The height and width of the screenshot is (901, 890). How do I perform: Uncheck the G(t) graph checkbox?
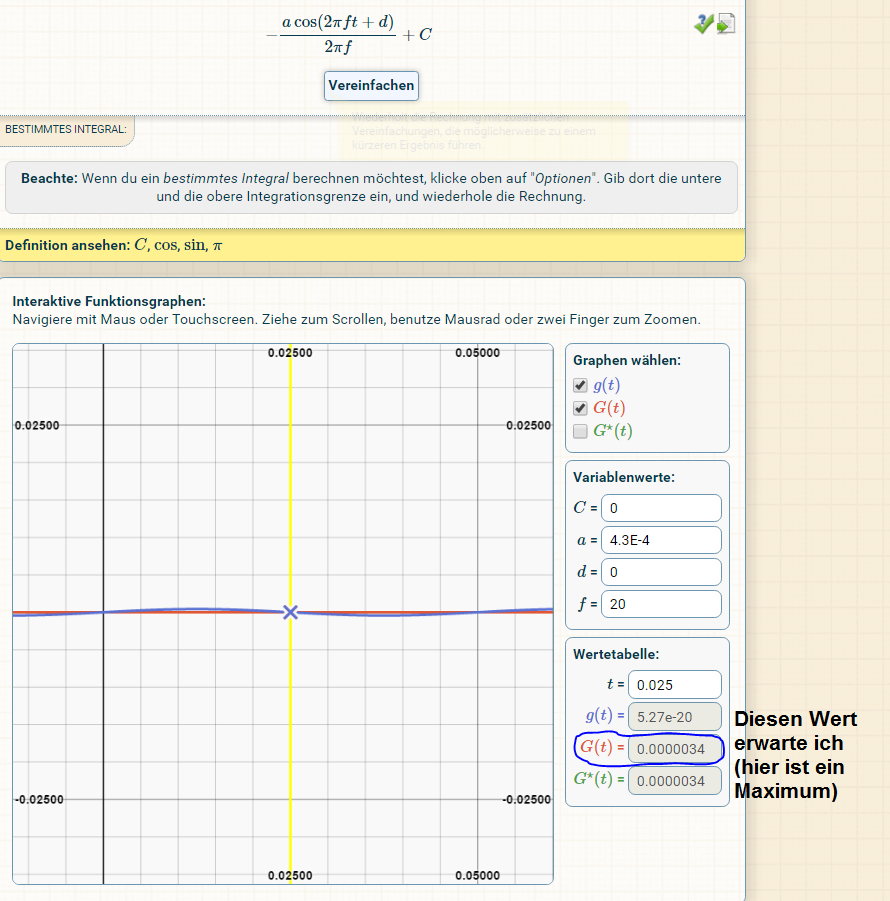tap(580, 408)
